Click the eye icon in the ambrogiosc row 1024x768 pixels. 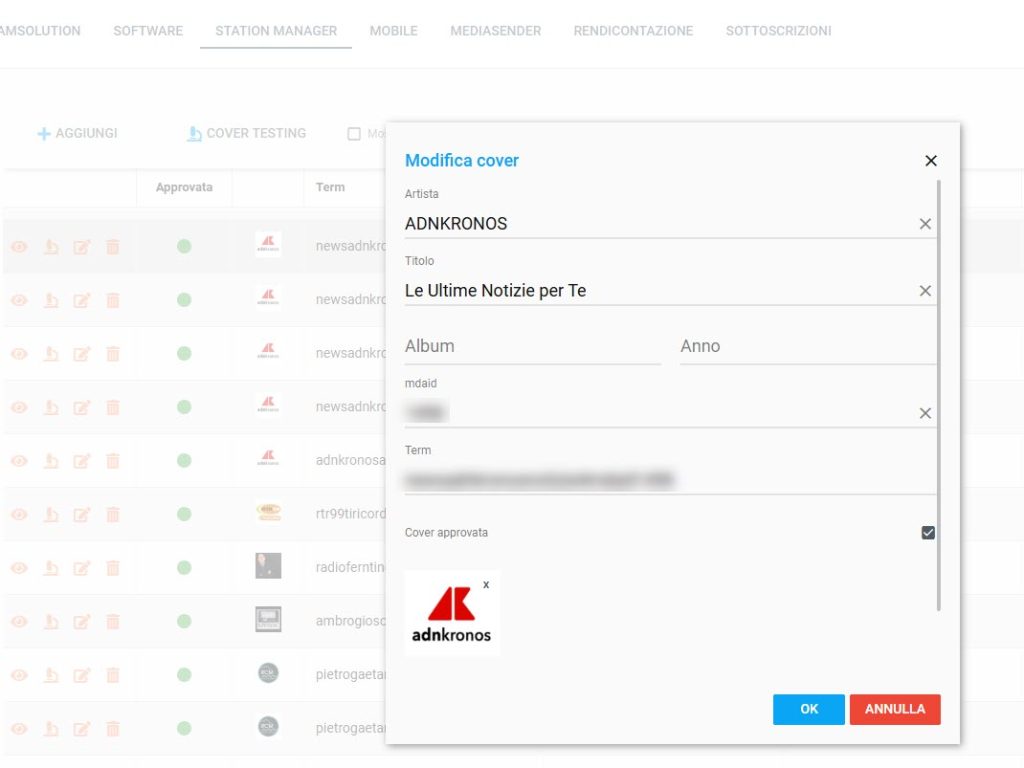[x=19, y=622]
